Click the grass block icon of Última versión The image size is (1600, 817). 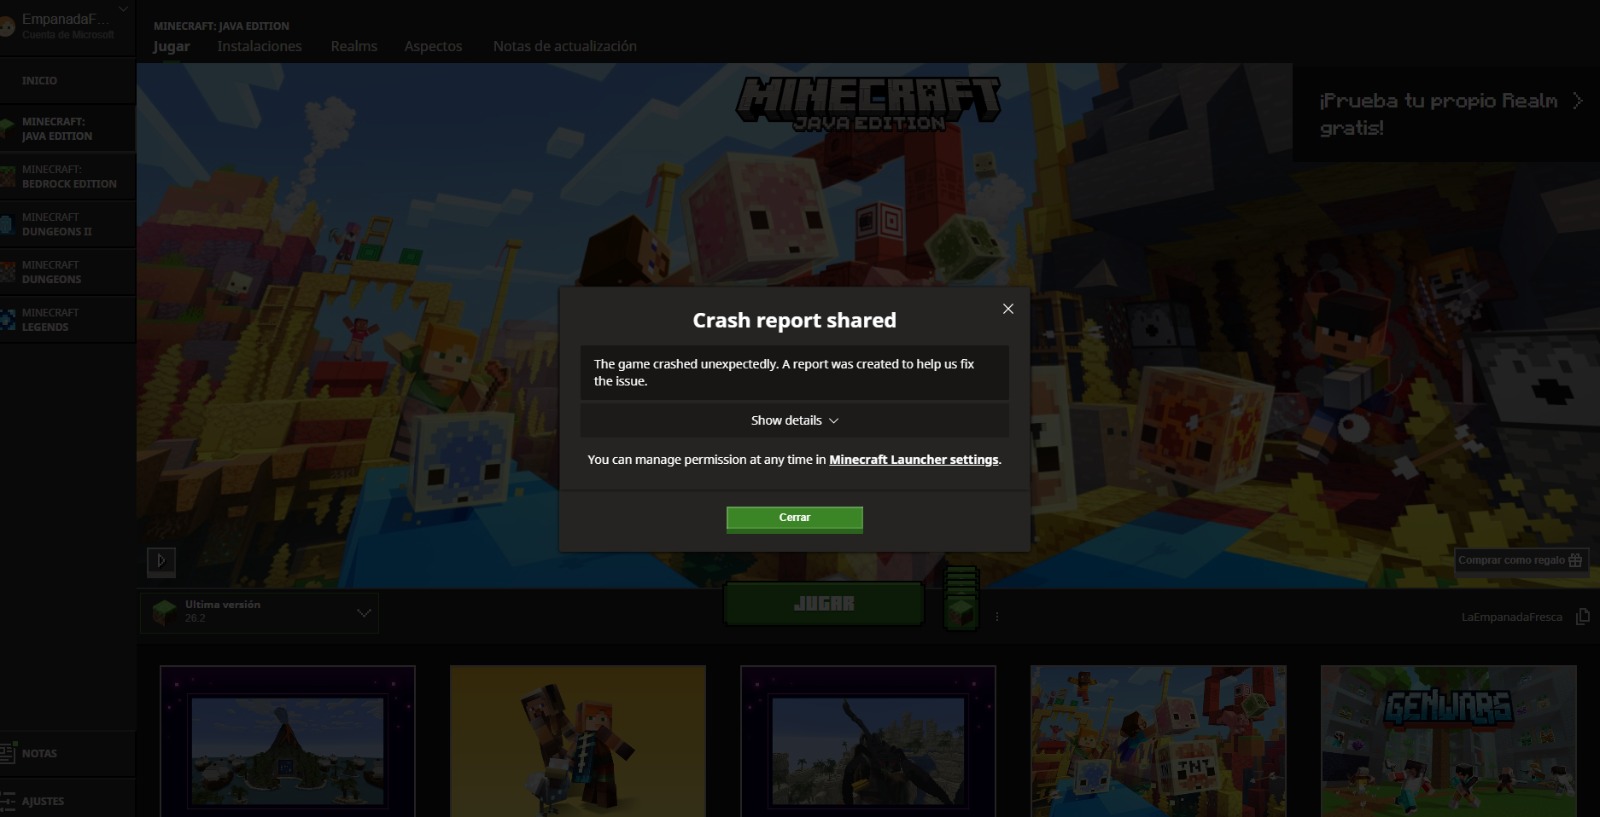pos(164,611)
